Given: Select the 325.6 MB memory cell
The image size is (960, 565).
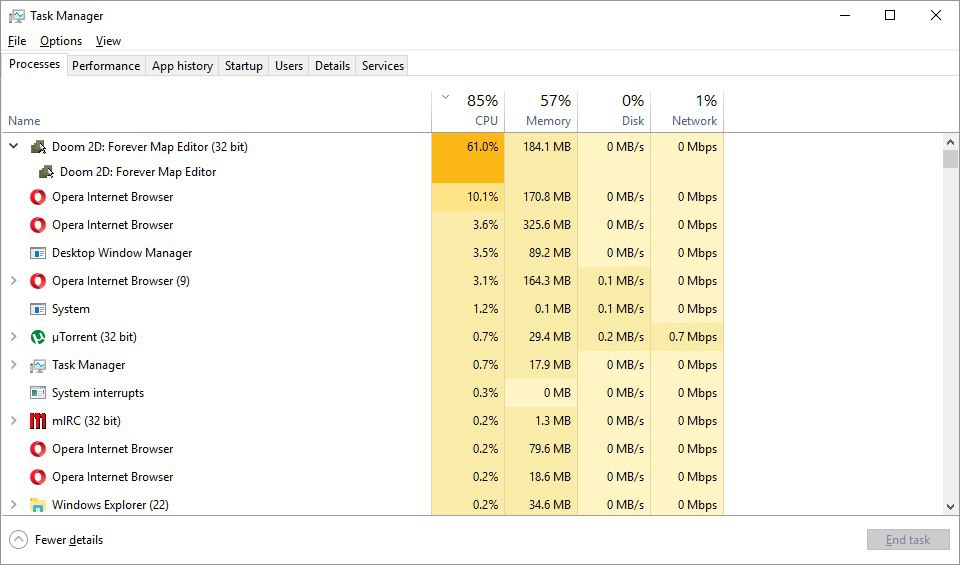Looking at the screenshot, I should pyautogui.click(x=541, y=225).
